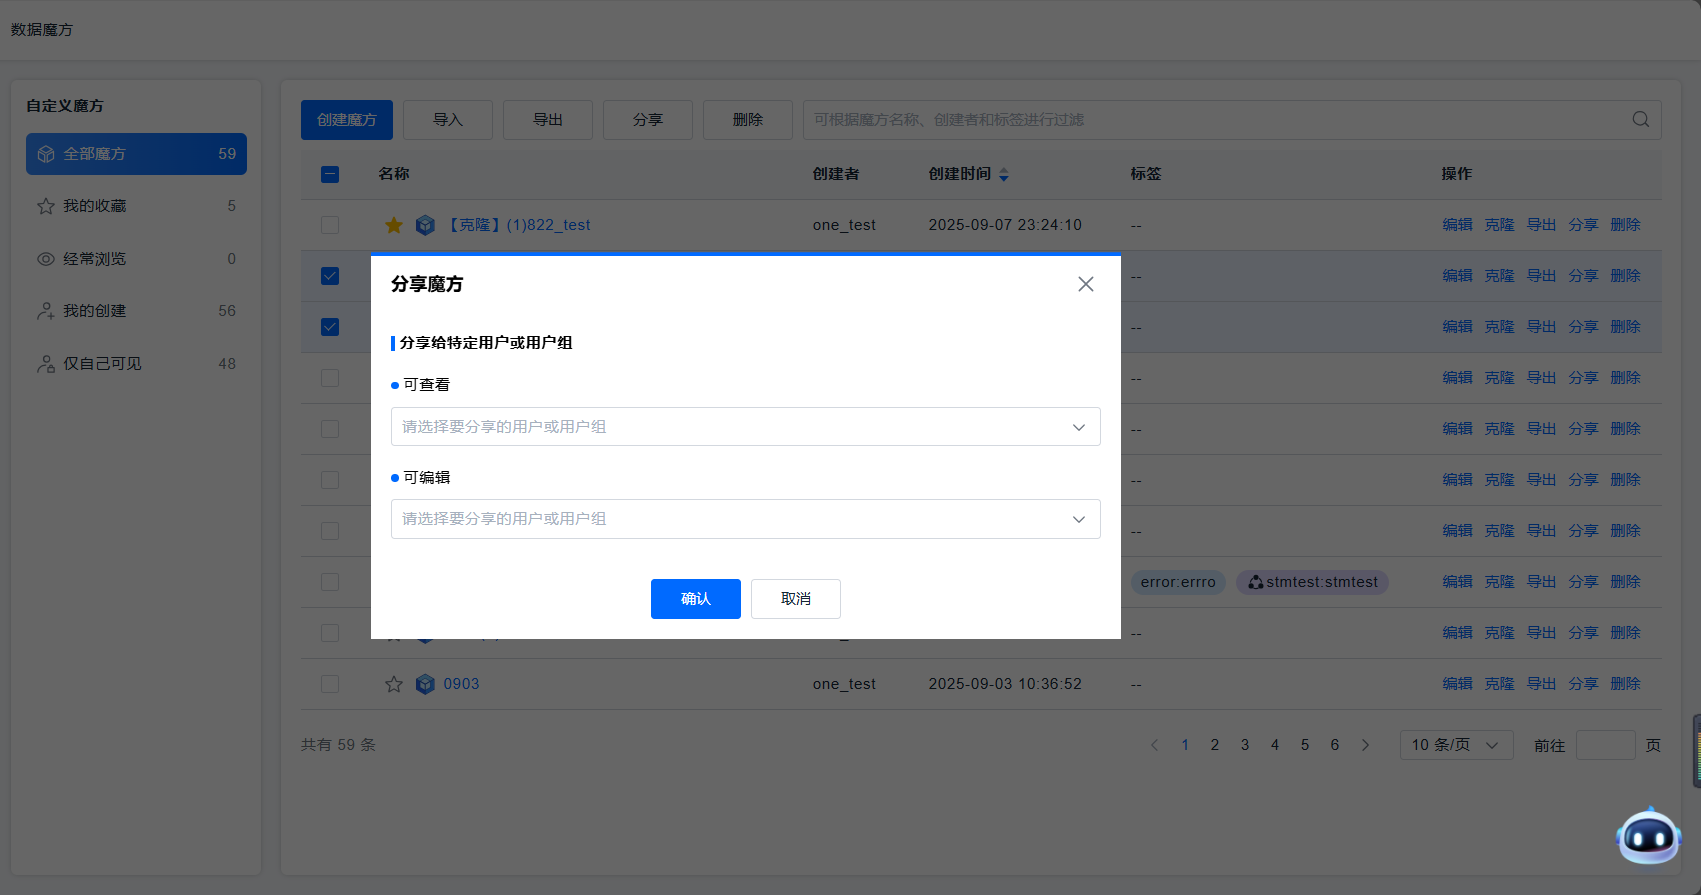Go to next page arrow
Screen dimensions: 1701x895
click(1365, 745)
